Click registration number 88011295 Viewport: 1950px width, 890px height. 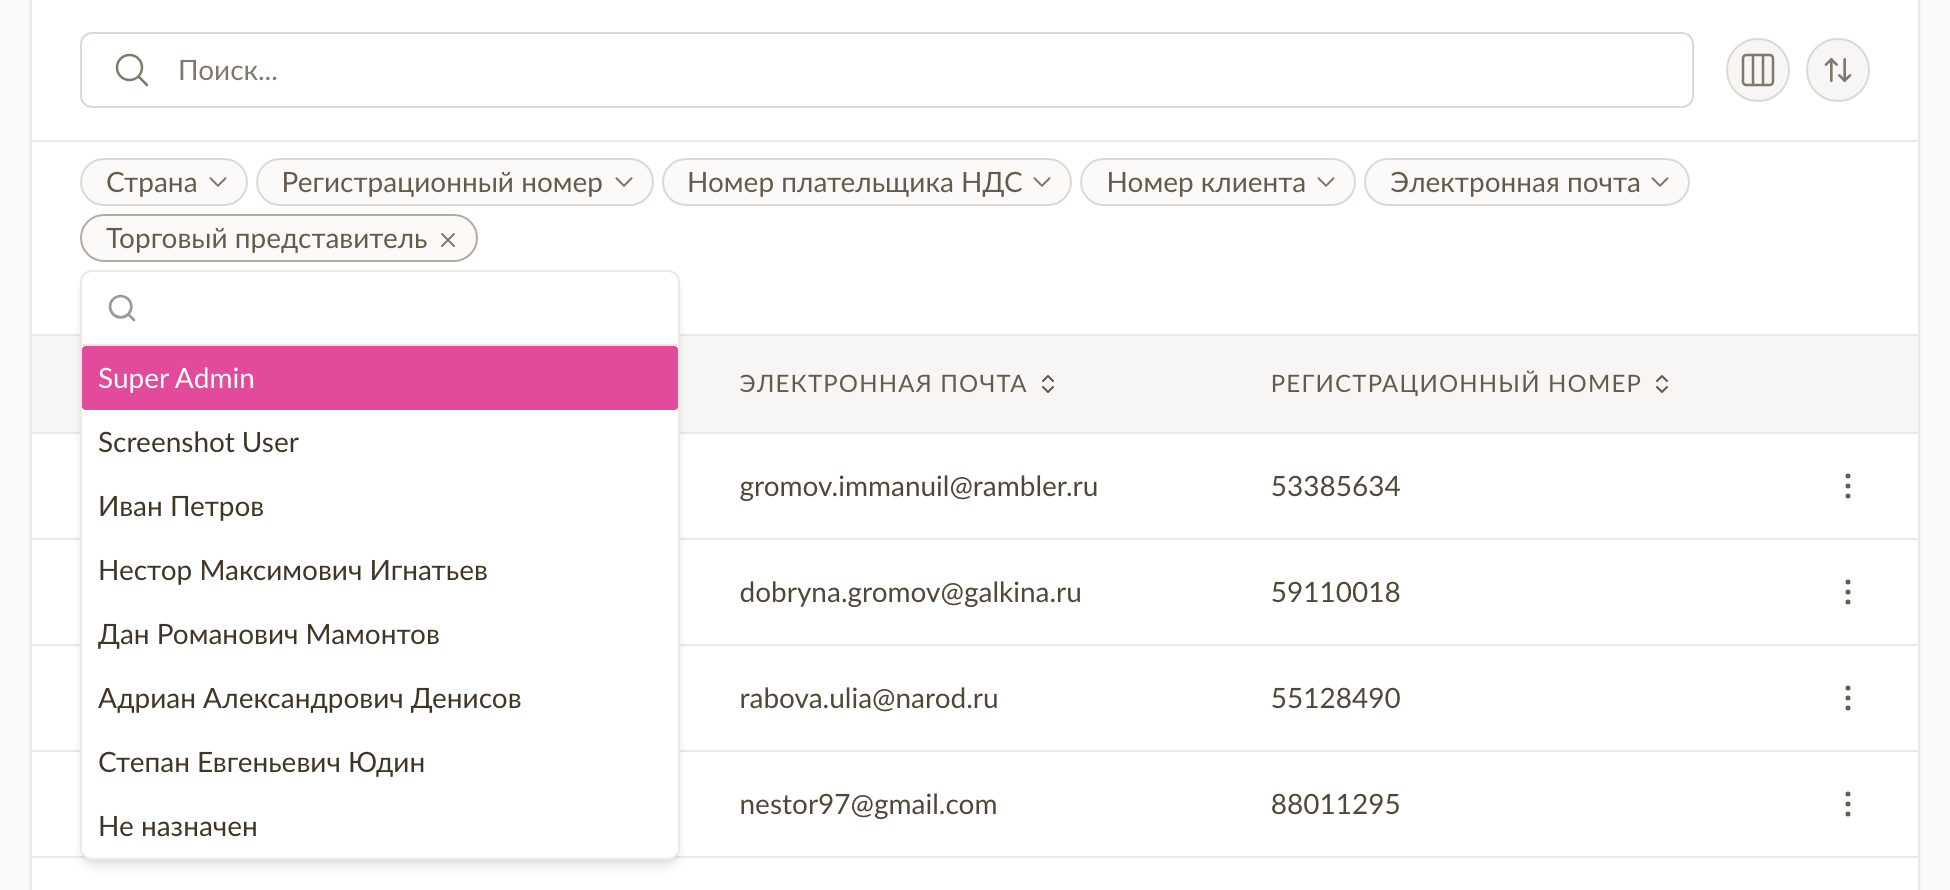click(1335, 804)
